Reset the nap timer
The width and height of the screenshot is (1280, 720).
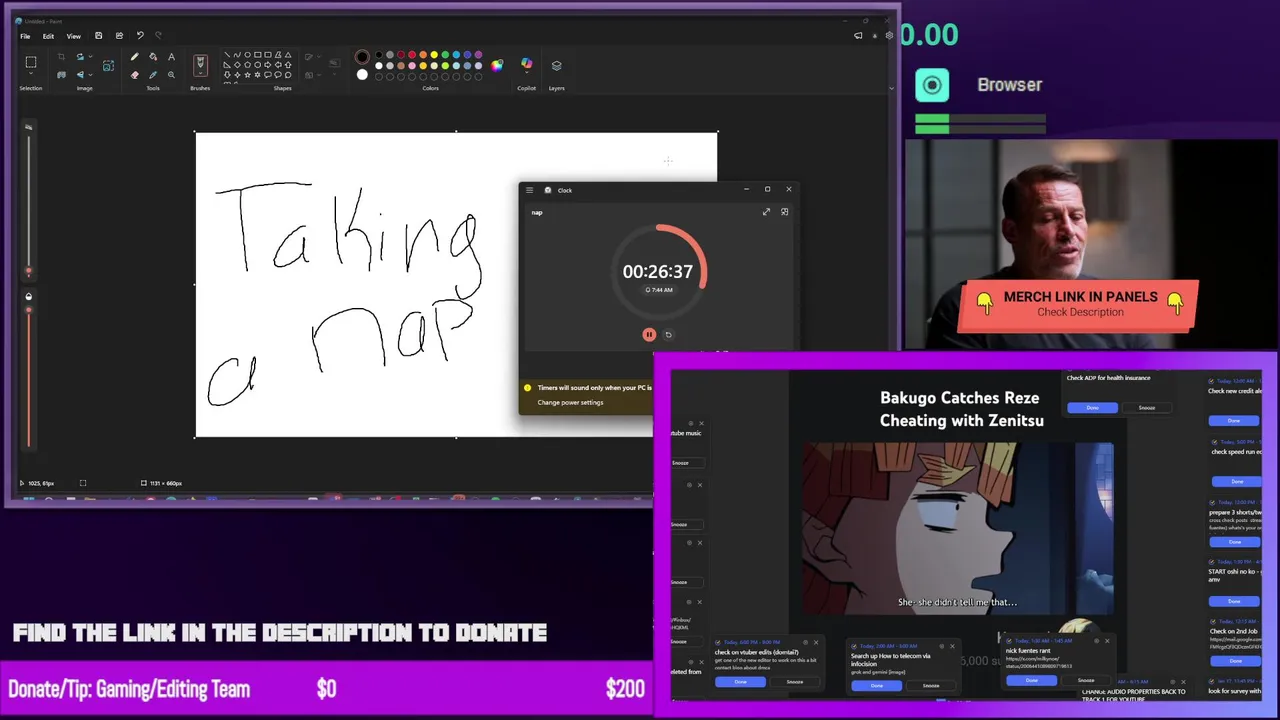tap(668, 335)
